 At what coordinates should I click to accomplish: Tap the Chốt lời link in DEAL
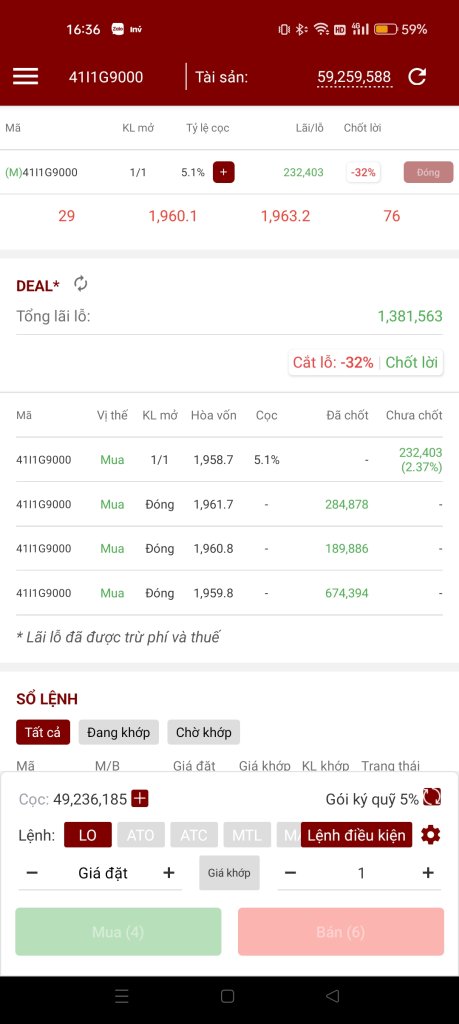point(411,362)
